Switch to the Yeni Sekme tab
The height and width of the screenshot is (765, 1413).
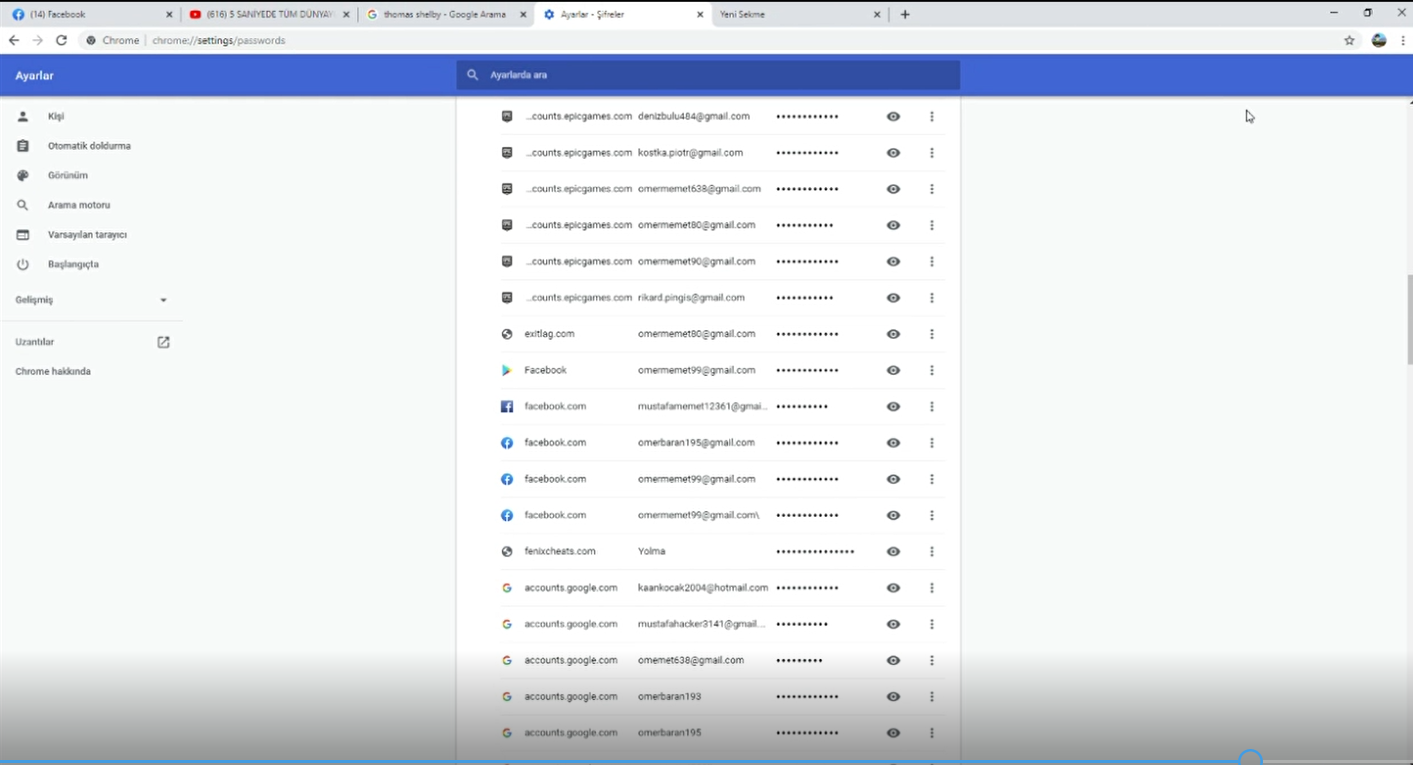click(x=800, y=15)
